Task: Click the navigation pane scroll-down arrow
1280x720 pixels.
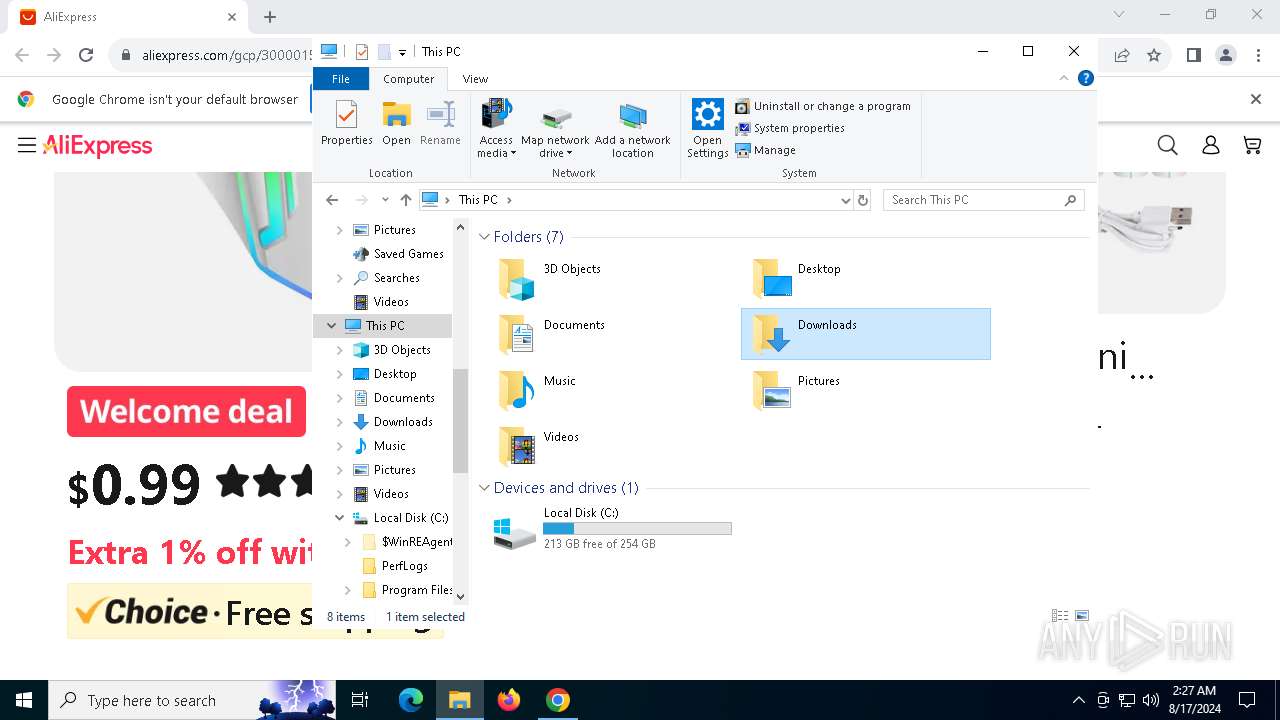Action: pos(461,596)
